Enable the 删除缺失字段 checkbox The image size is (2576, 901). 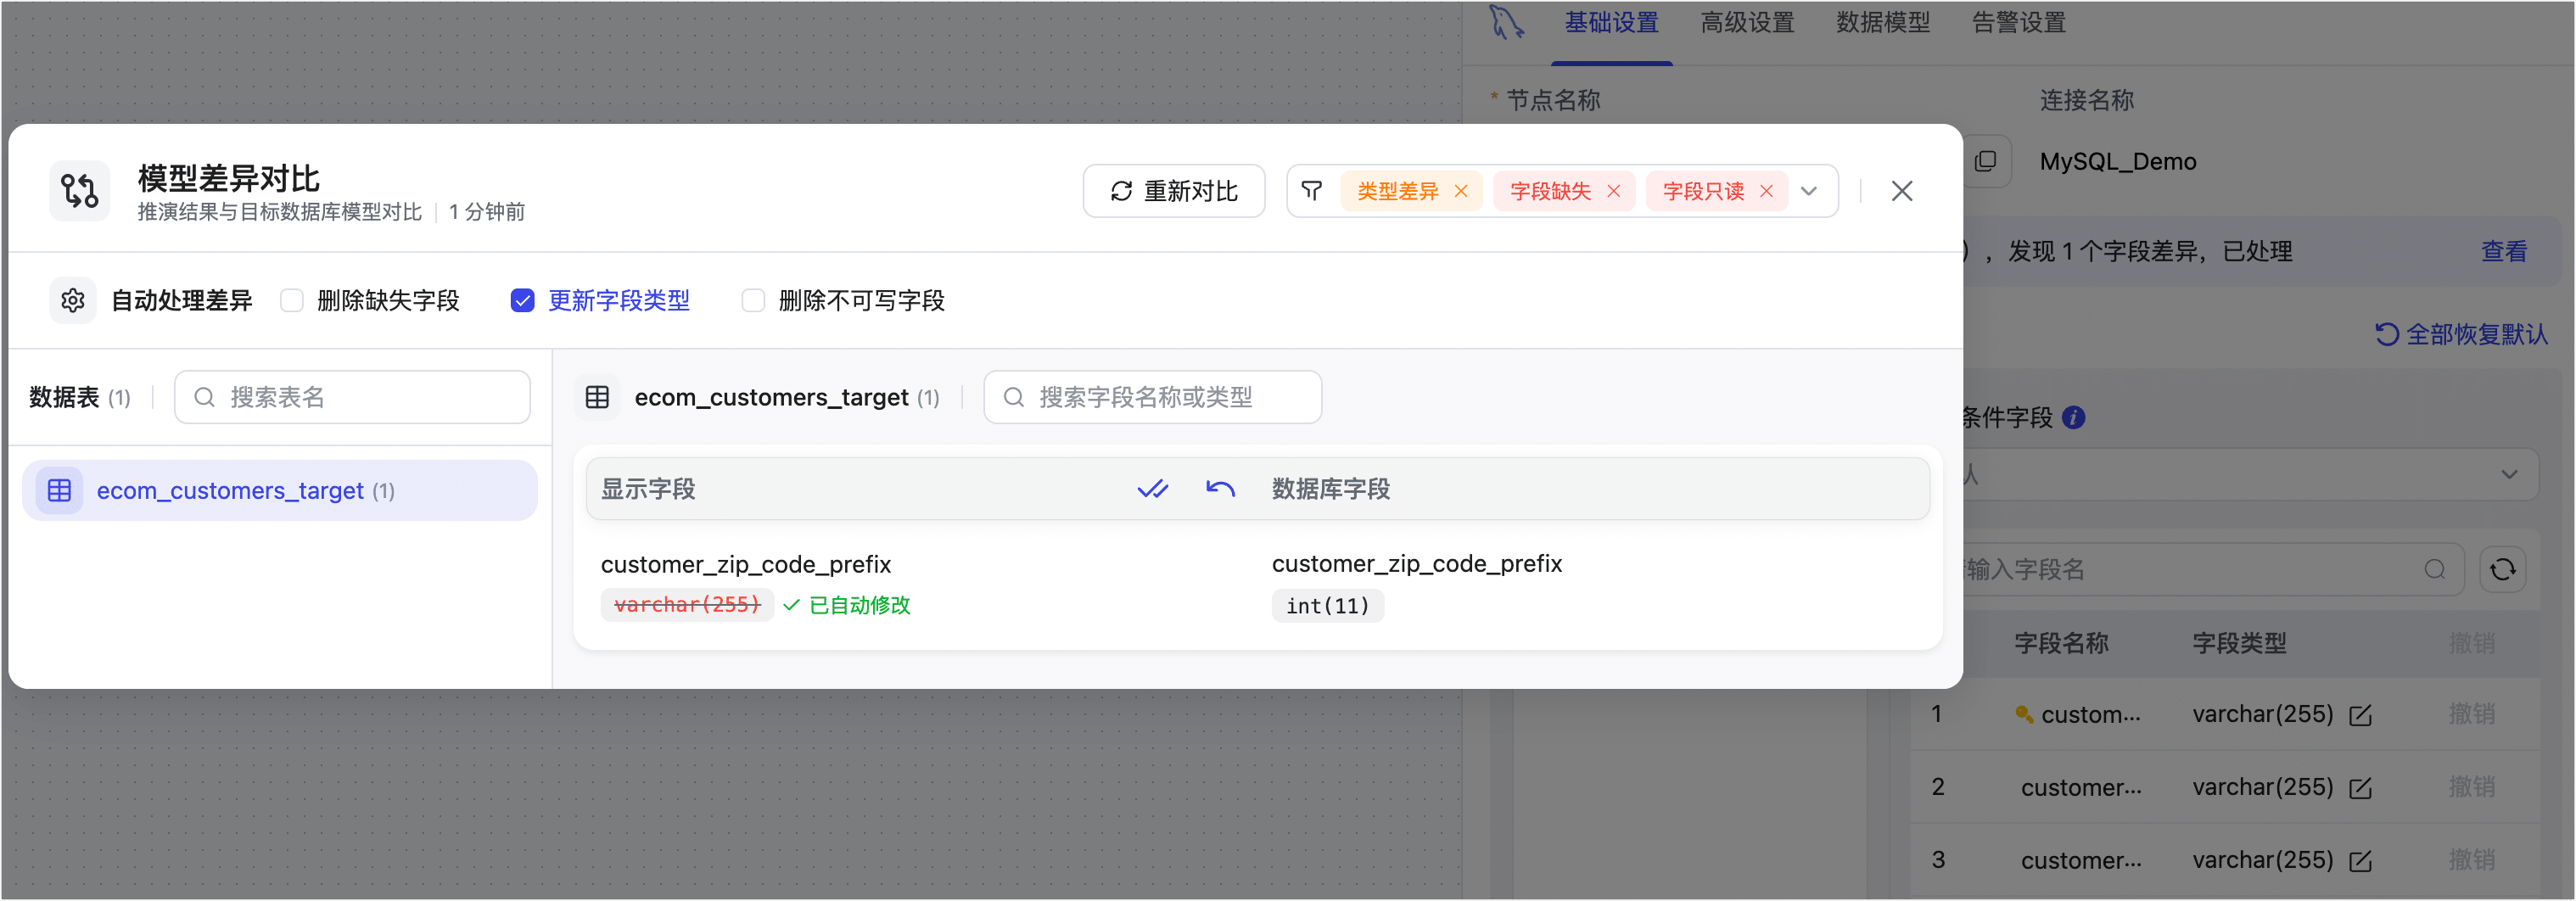click(x=291, y=300)
